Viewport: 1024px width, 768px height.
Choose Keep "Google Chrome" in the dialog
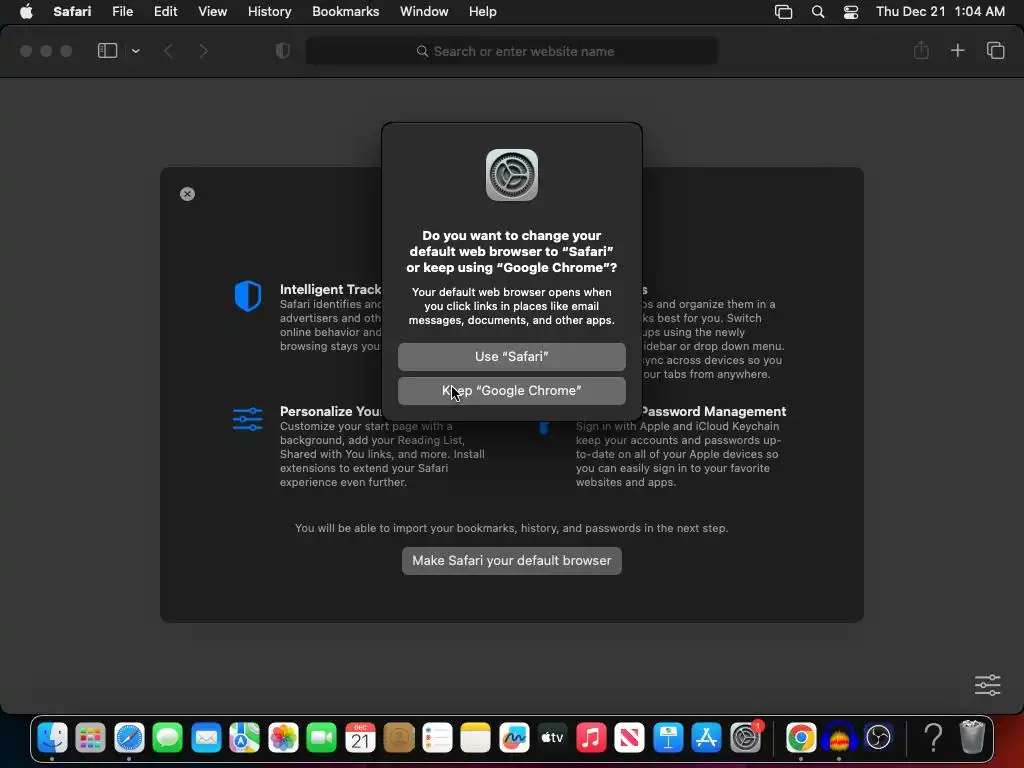511,391
